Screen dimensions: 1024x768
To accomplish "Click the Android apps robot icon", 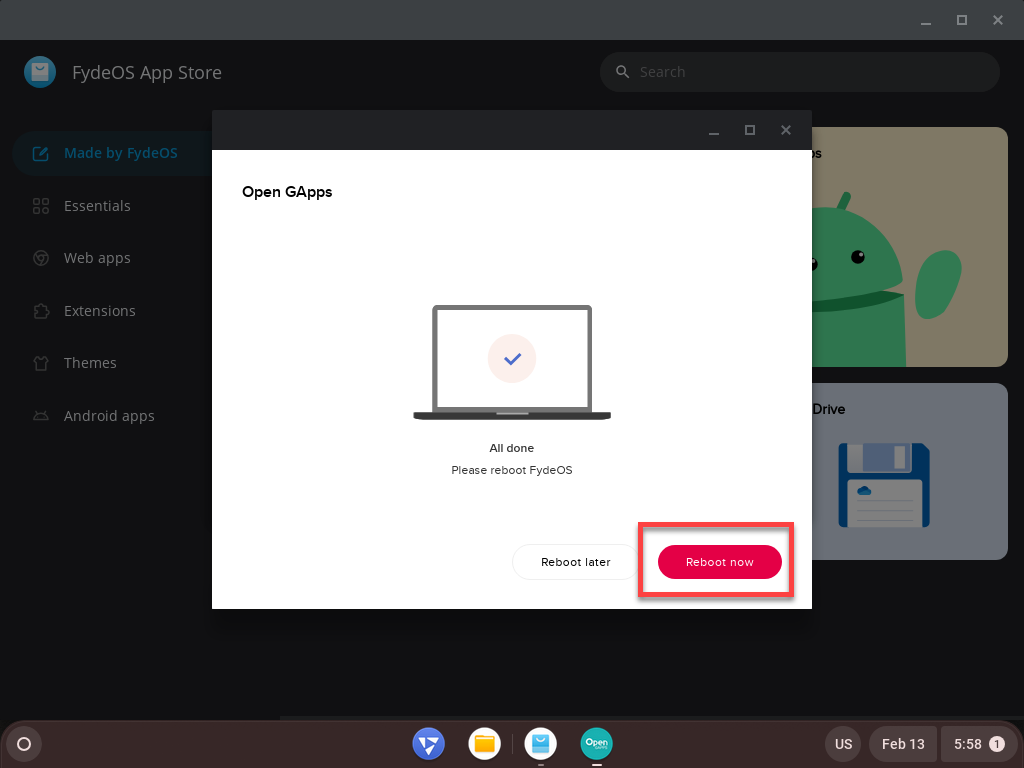I will pos(40,416).
